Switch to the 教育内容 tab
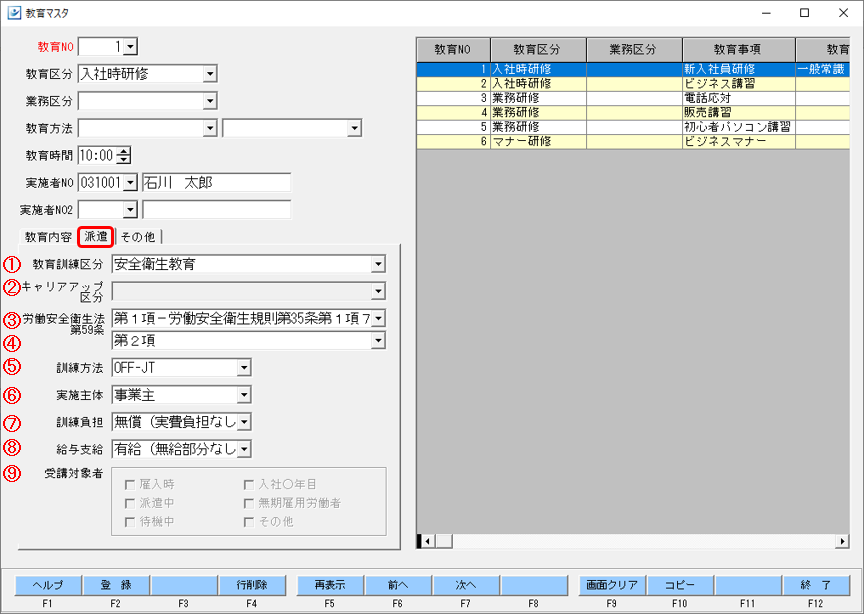Viewport: 864px width, 614px height. (x=48, y=237)
